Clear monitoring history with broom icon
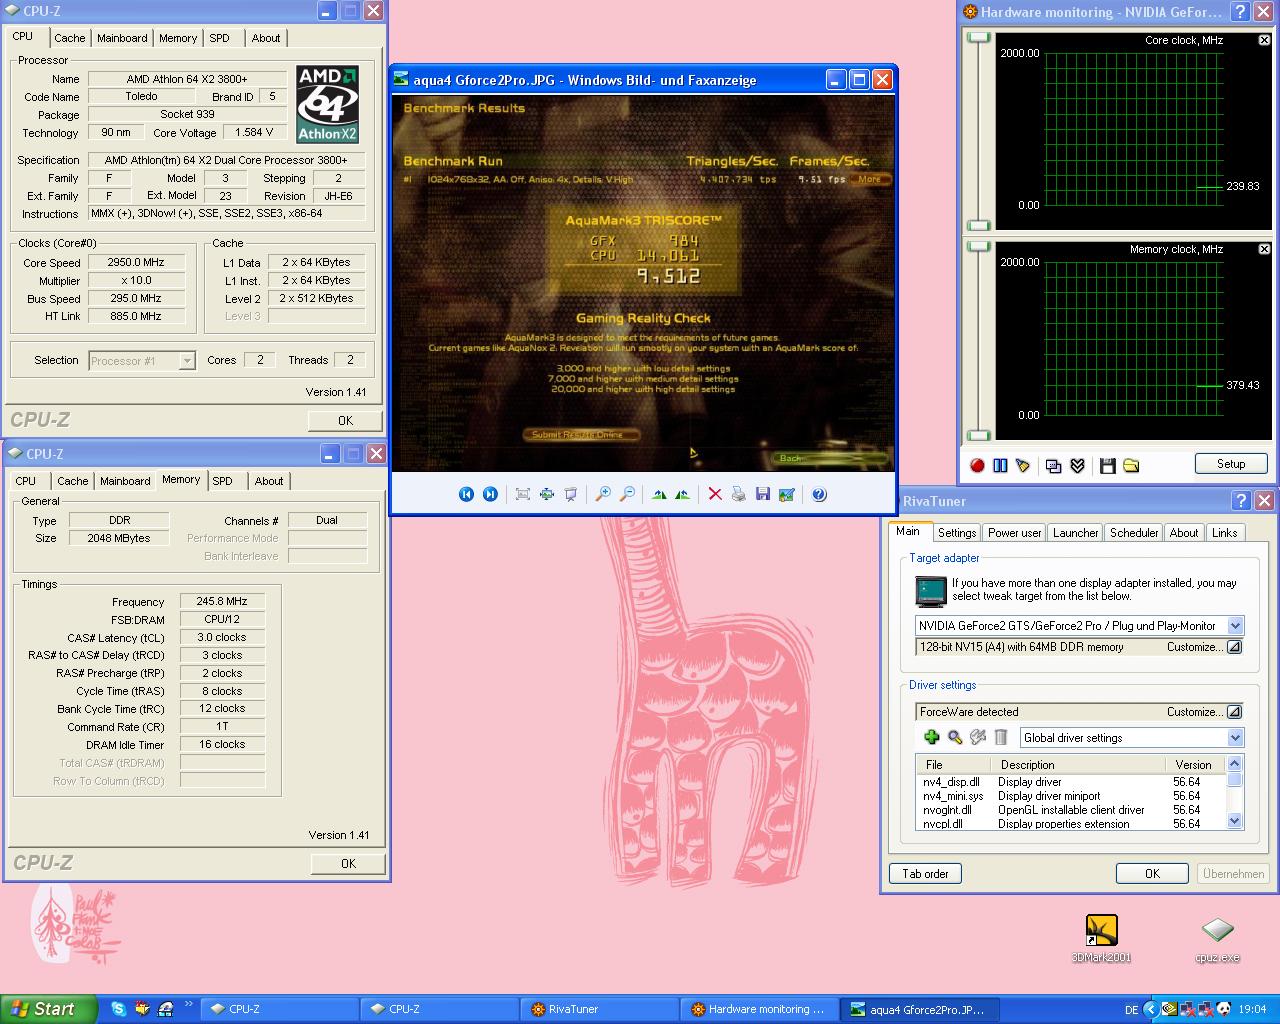 coord(1023,465)
